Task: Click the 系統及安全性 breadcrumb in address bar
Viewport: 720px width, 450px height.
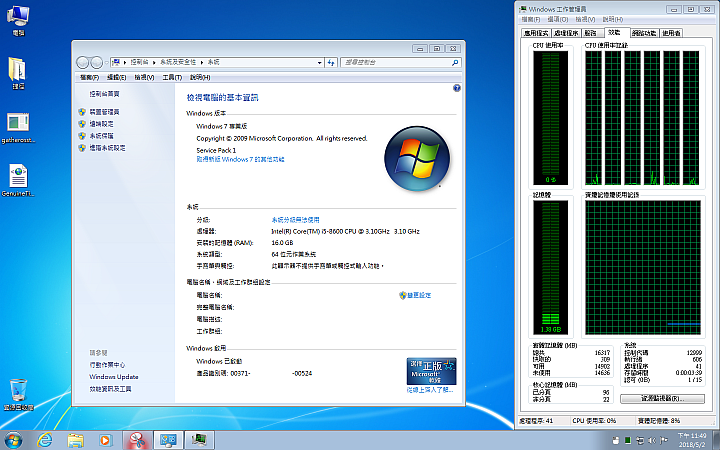Action: (178, 62)
